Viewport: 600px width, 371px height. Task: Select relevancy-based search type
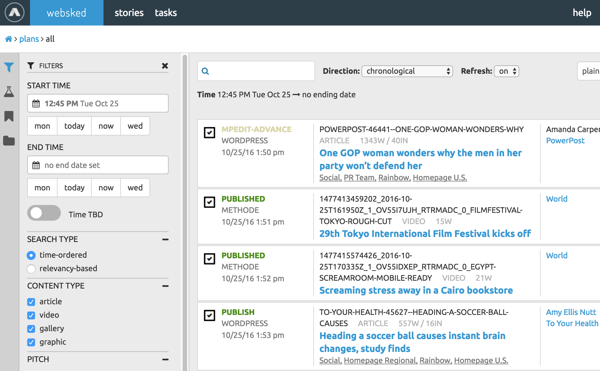(31, 268)
